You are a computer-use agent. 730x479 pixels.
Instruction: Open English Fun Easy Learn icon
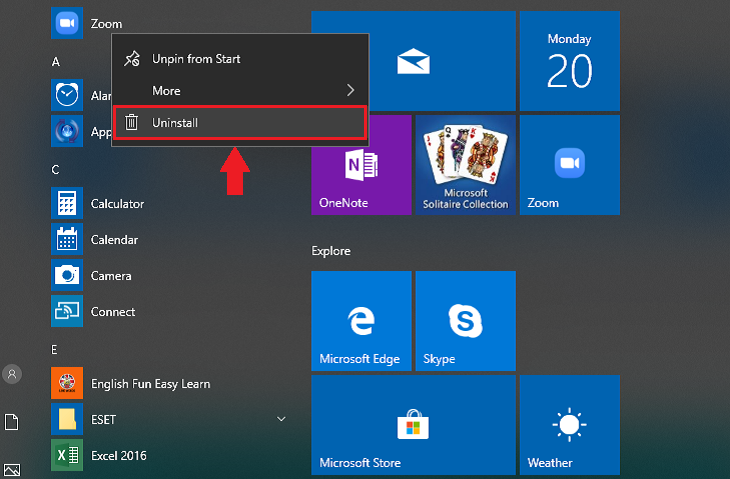pyautogui.click(x=67, y=383)
